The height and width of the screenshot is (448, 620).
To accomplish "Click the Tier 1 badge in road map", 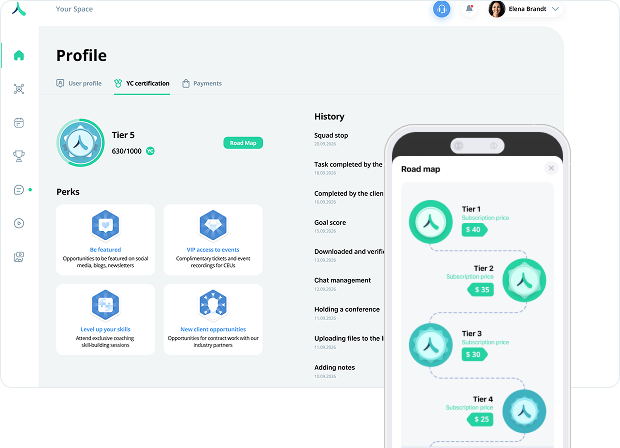I will coord(431,222).
